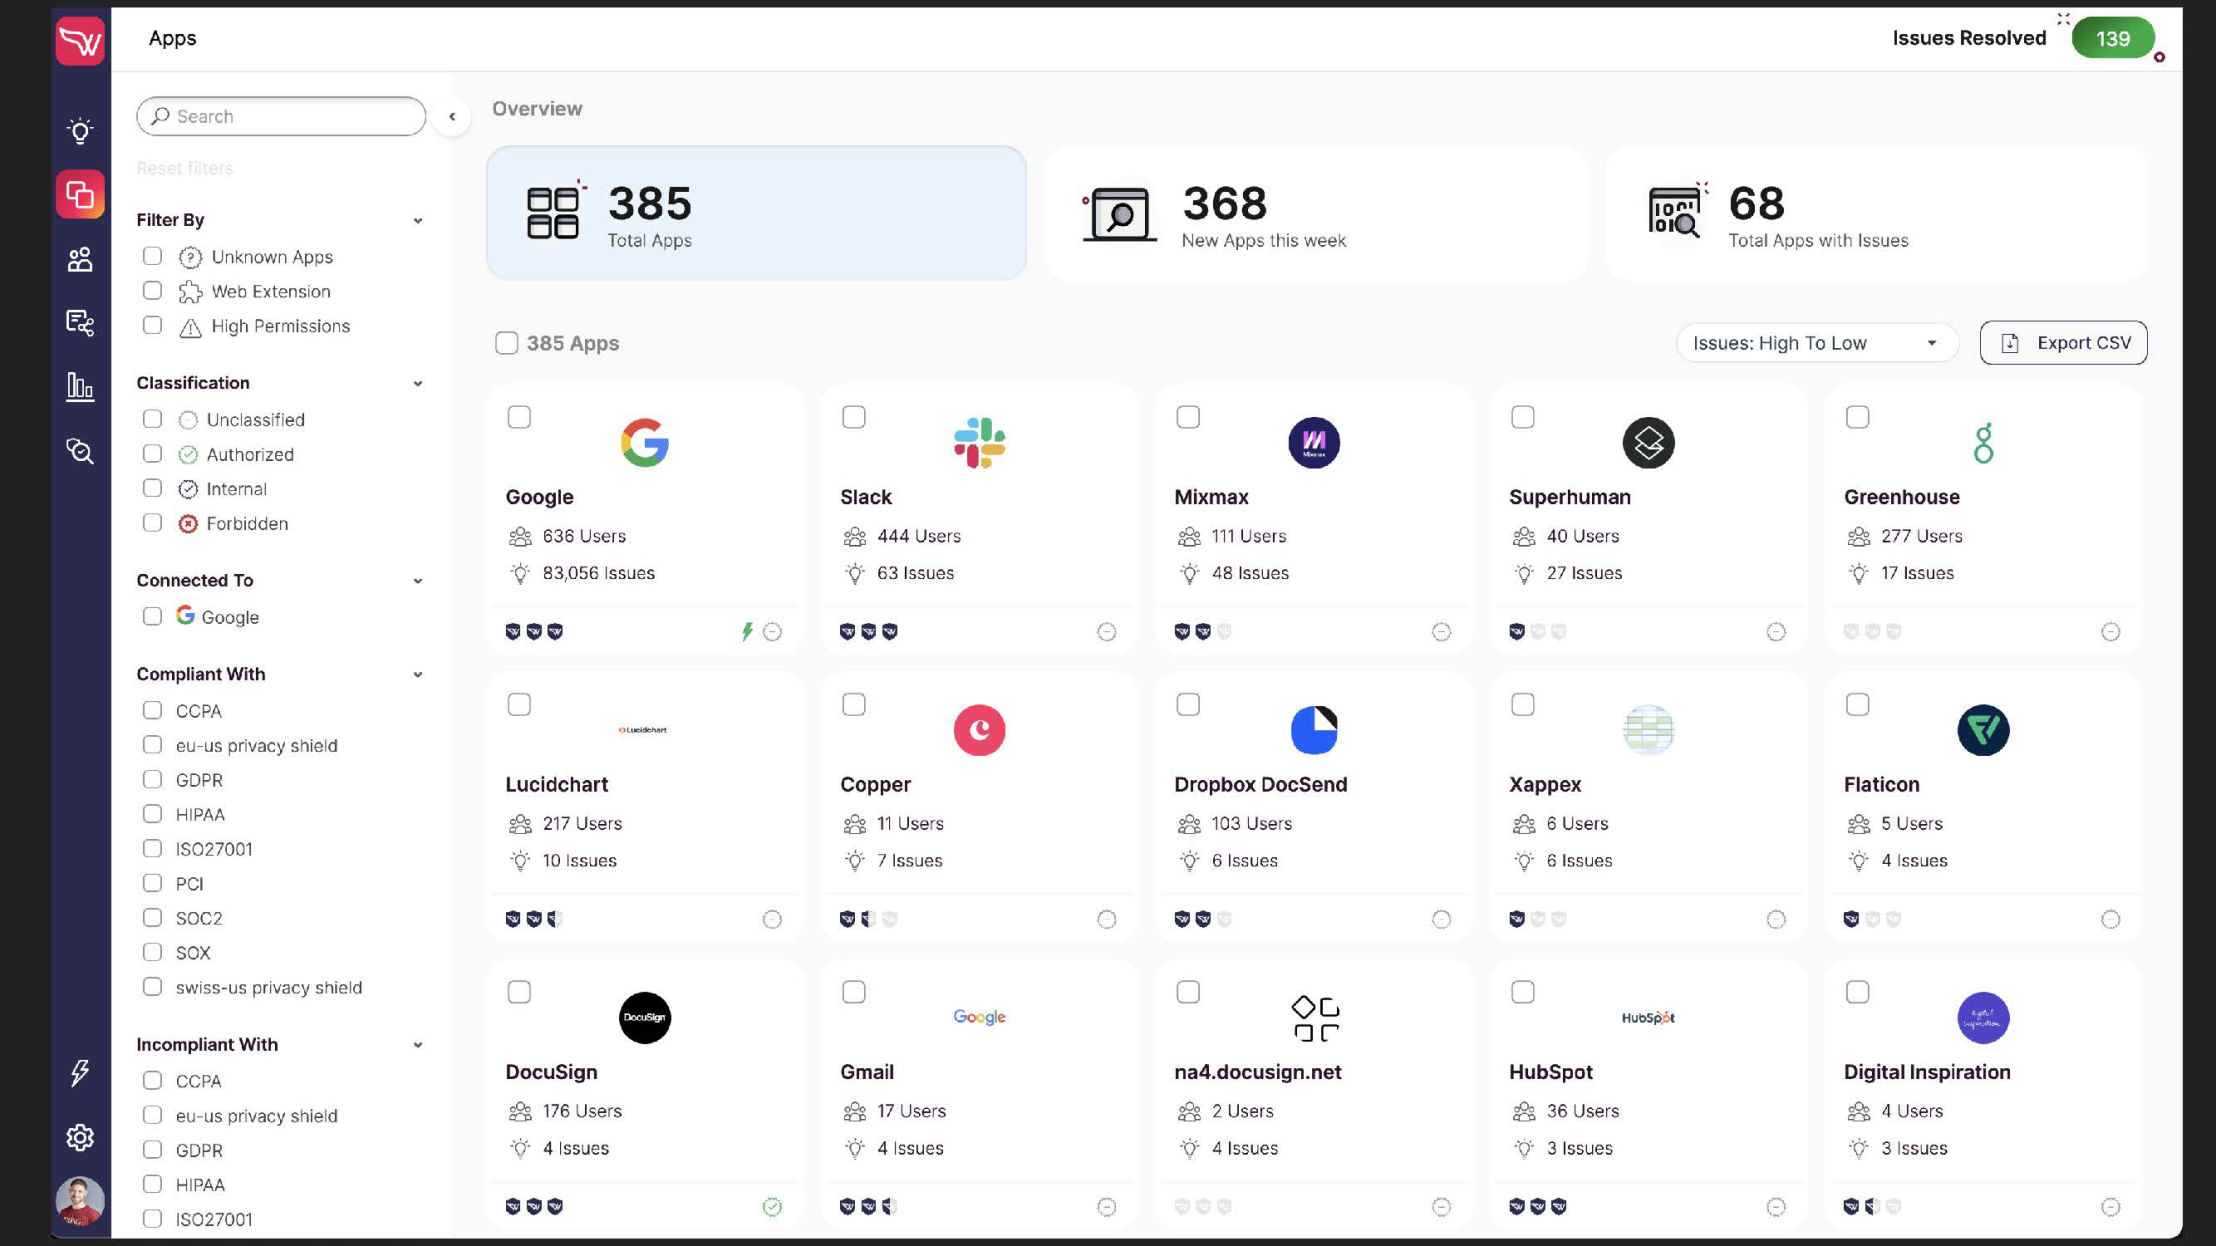Click the Reset filters link
The image size is (2216, 1246).
click(x=185, y=168)
